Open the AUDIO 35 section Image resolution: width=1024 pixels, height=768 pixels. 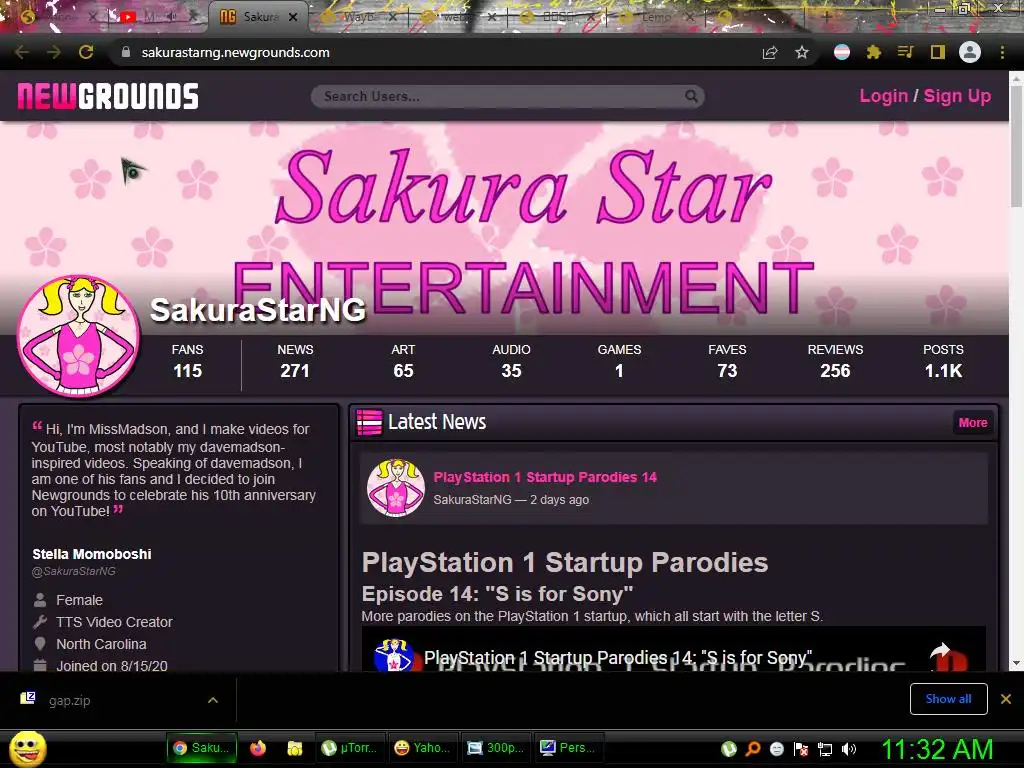pyautogui.click(x=511, y=361)
